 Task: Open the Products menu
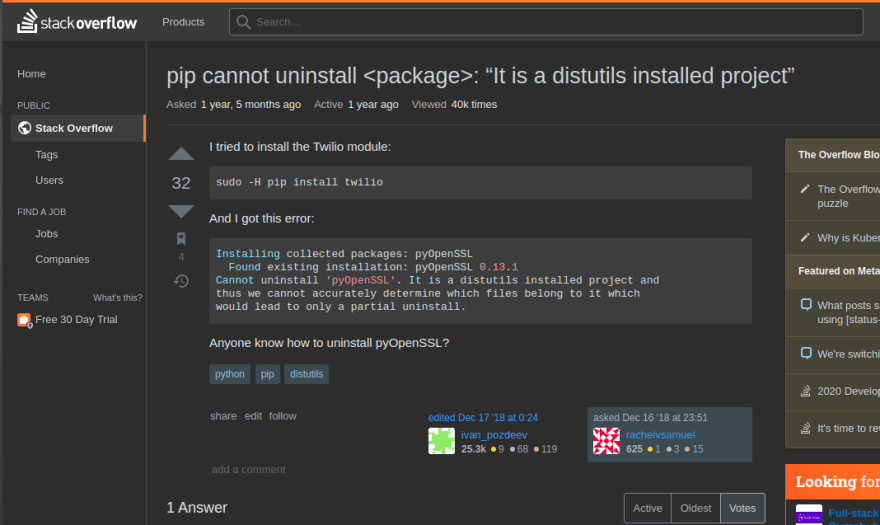184,22
